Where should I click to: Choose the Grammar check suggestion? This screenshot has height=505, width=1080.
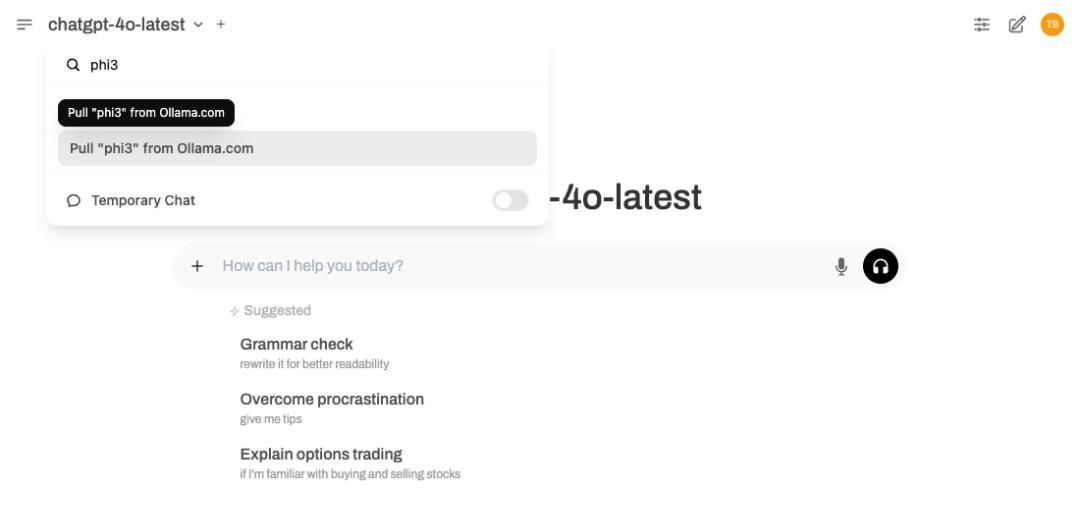(x=296, y=352)
